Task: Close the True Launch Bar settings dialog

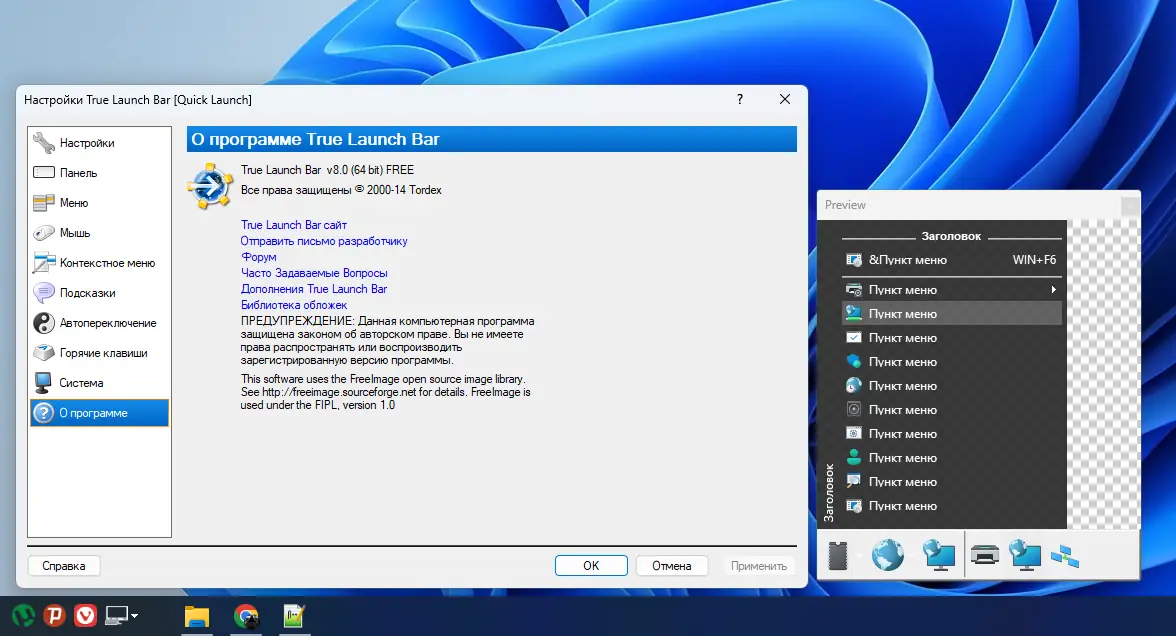Action: (784, 99)
